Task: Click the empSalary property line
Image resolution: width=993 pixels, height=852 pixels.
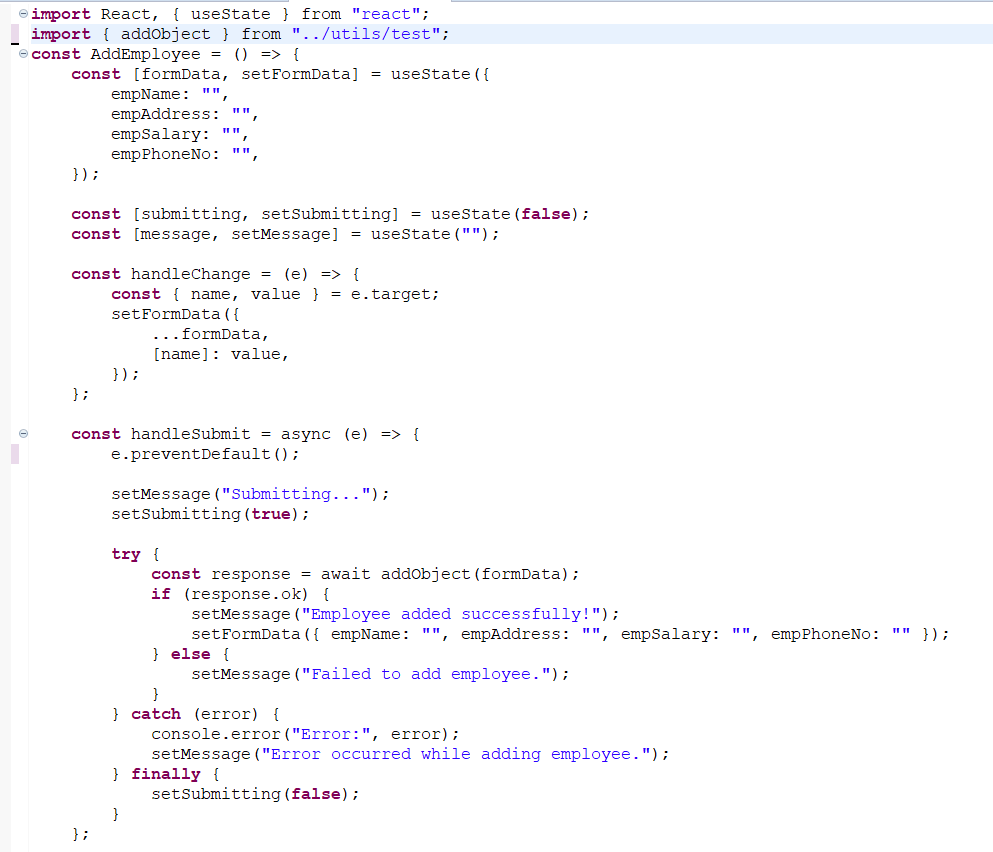Action: tap(180, 134)
